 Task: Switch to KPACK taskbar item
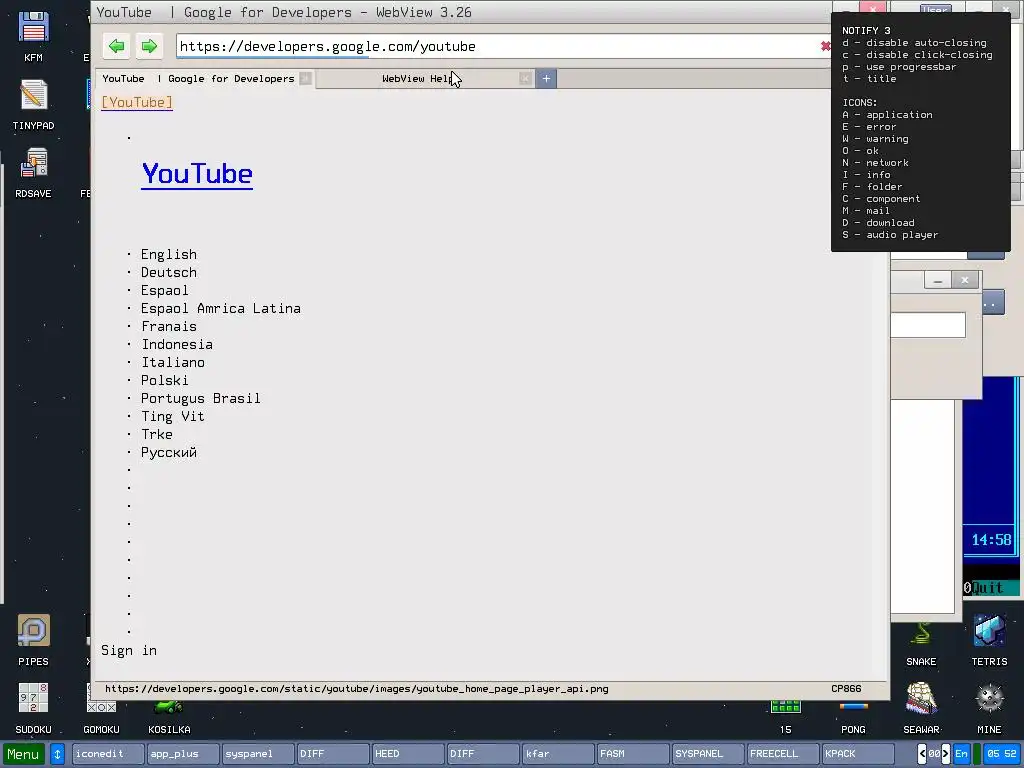857,754
